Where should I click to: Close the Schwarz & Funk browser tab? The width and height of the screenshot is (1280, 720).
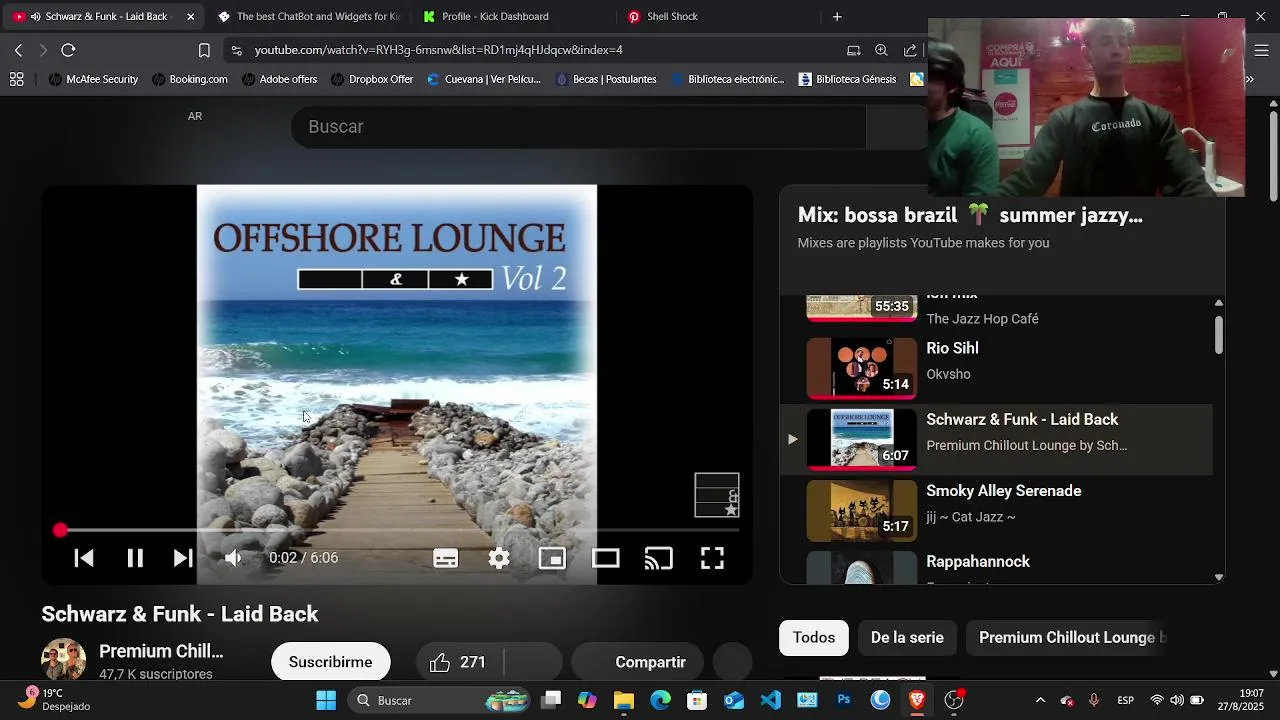pos(190,16)
